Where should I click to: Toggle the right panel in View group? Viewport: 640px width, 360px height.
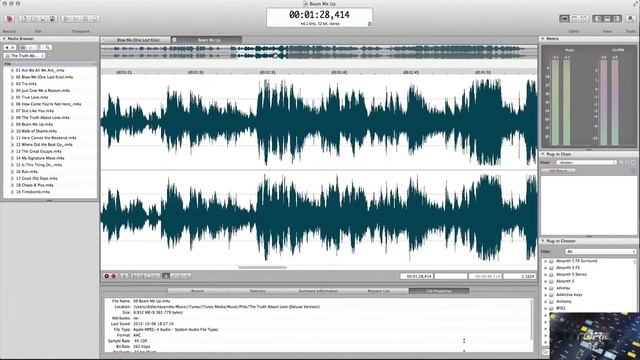pyautogui.click(x=617, y=19)
